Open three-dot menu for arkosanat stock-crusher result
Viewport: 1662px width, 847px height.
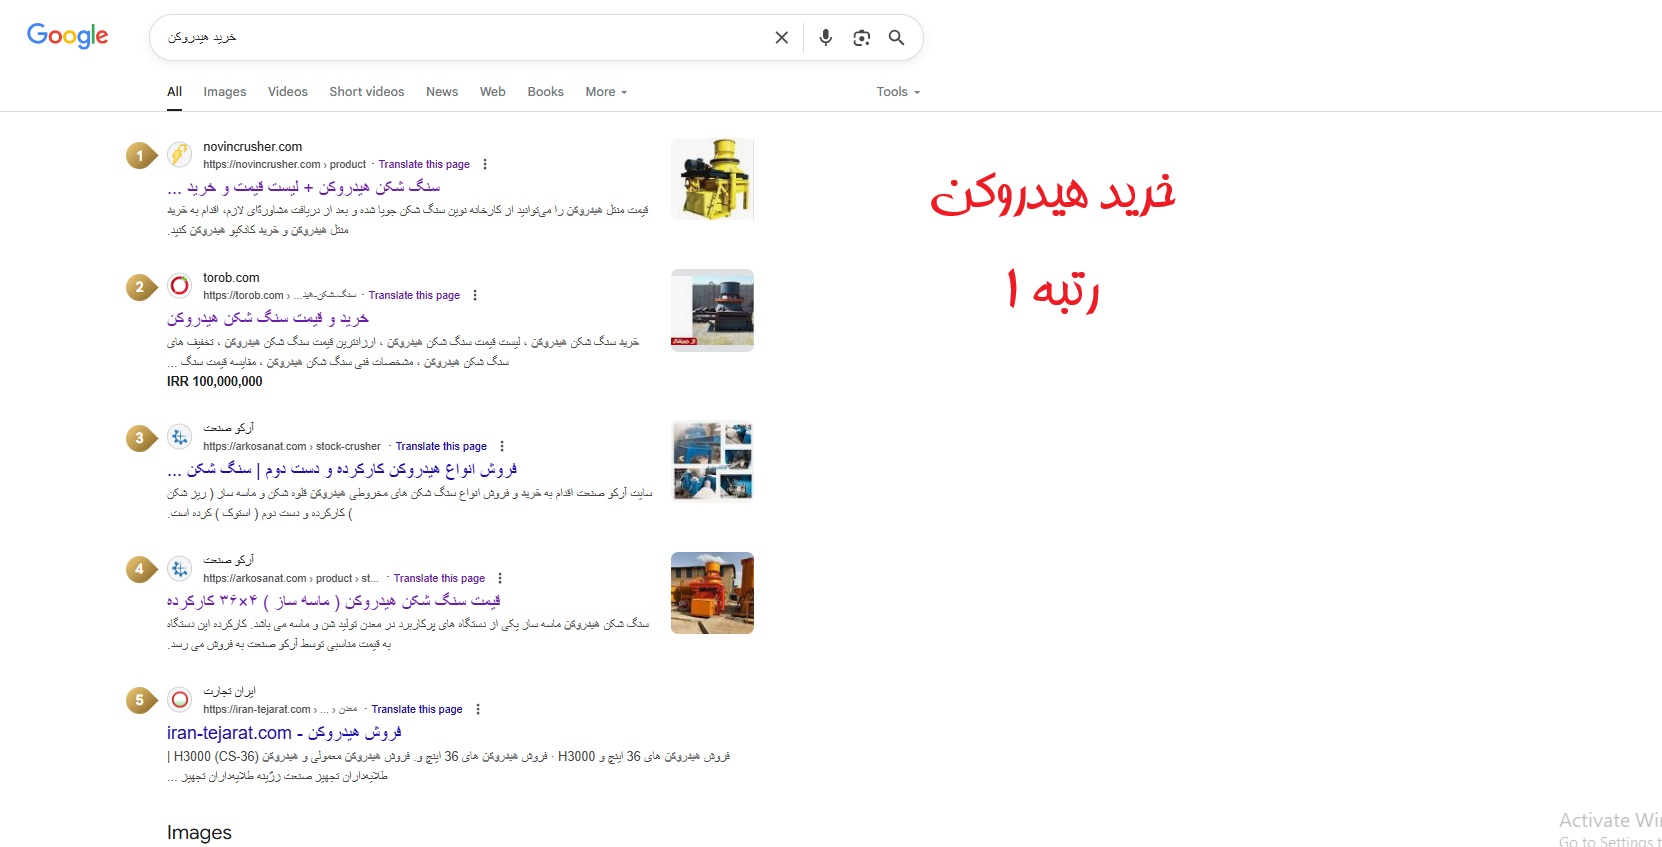(502, 446)
